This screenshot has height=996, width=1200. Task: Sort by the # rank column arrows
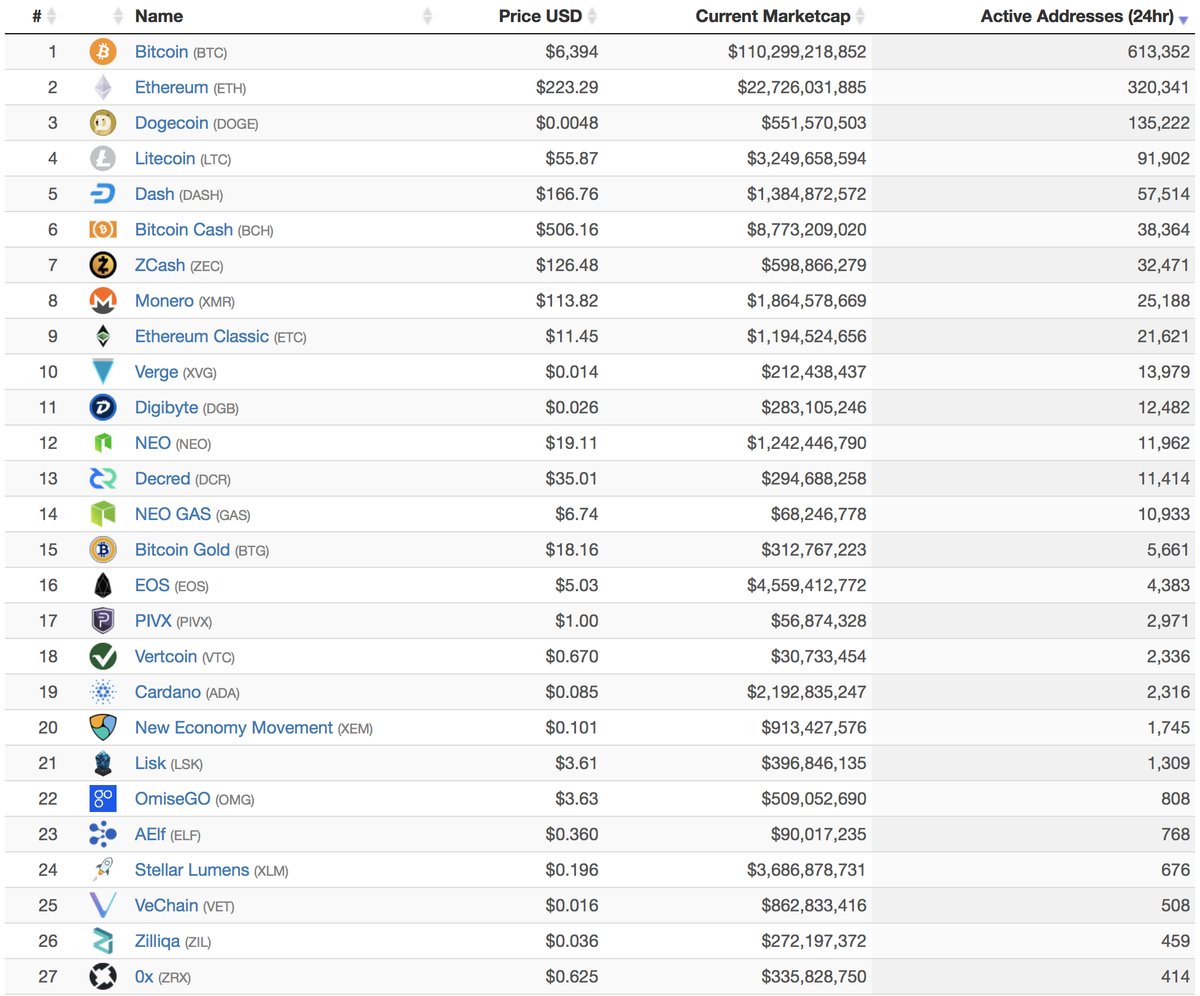click(51, 16)
